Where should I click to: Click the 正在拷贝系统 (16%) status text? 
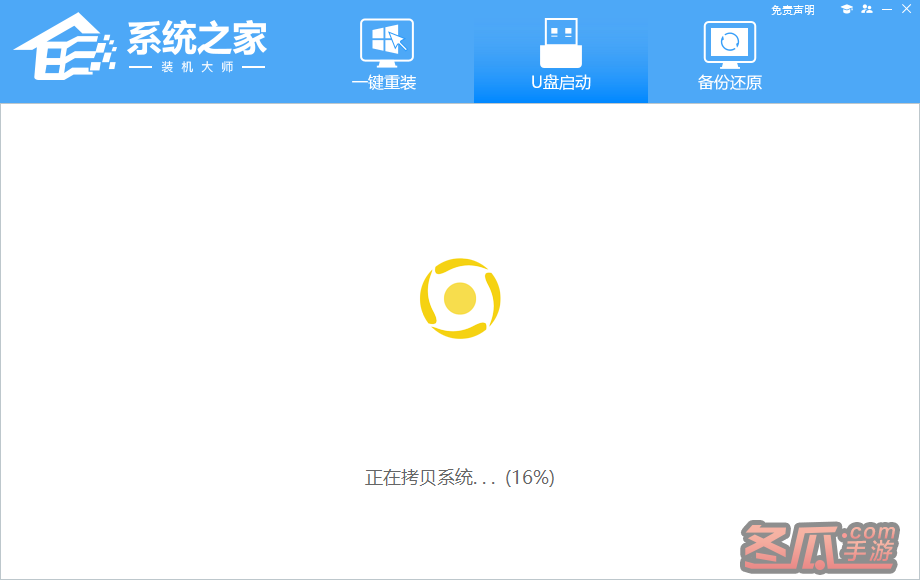pyautogui.click(x=459, y=477)
